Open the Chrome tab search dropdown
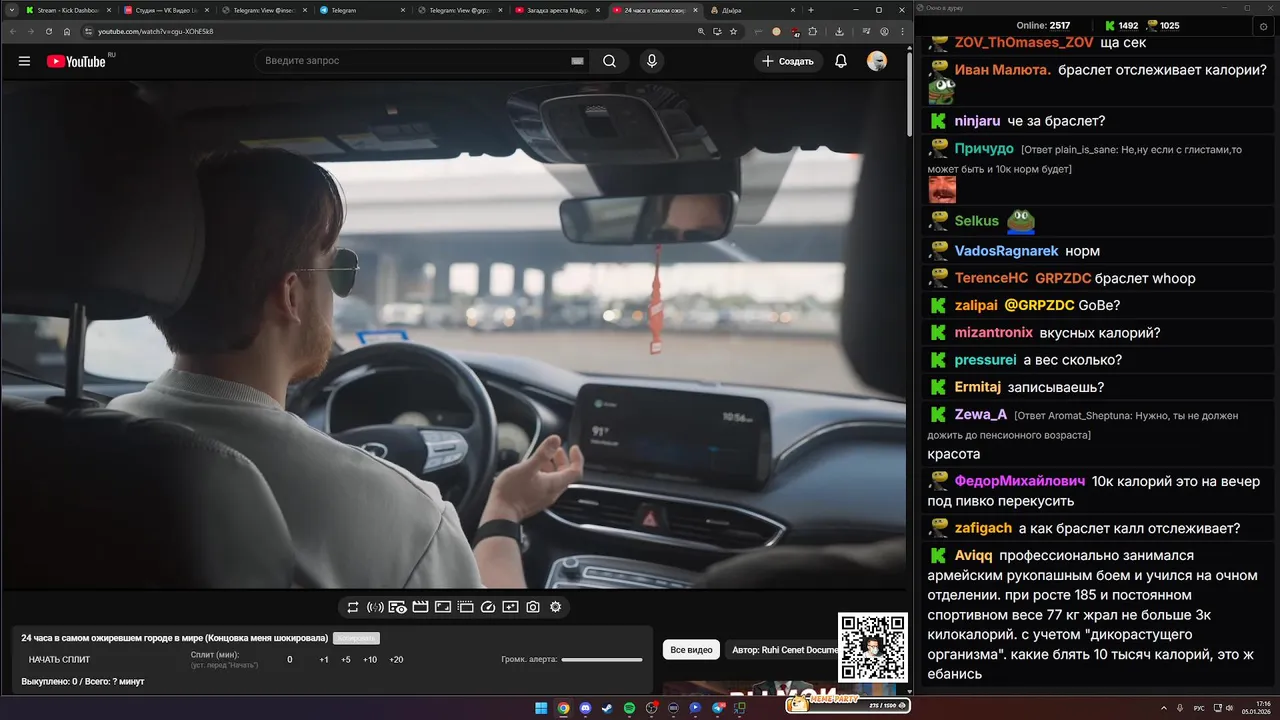Image resolution: width=1280 pixels, height=720 pixels. click(x=11, y=10)
